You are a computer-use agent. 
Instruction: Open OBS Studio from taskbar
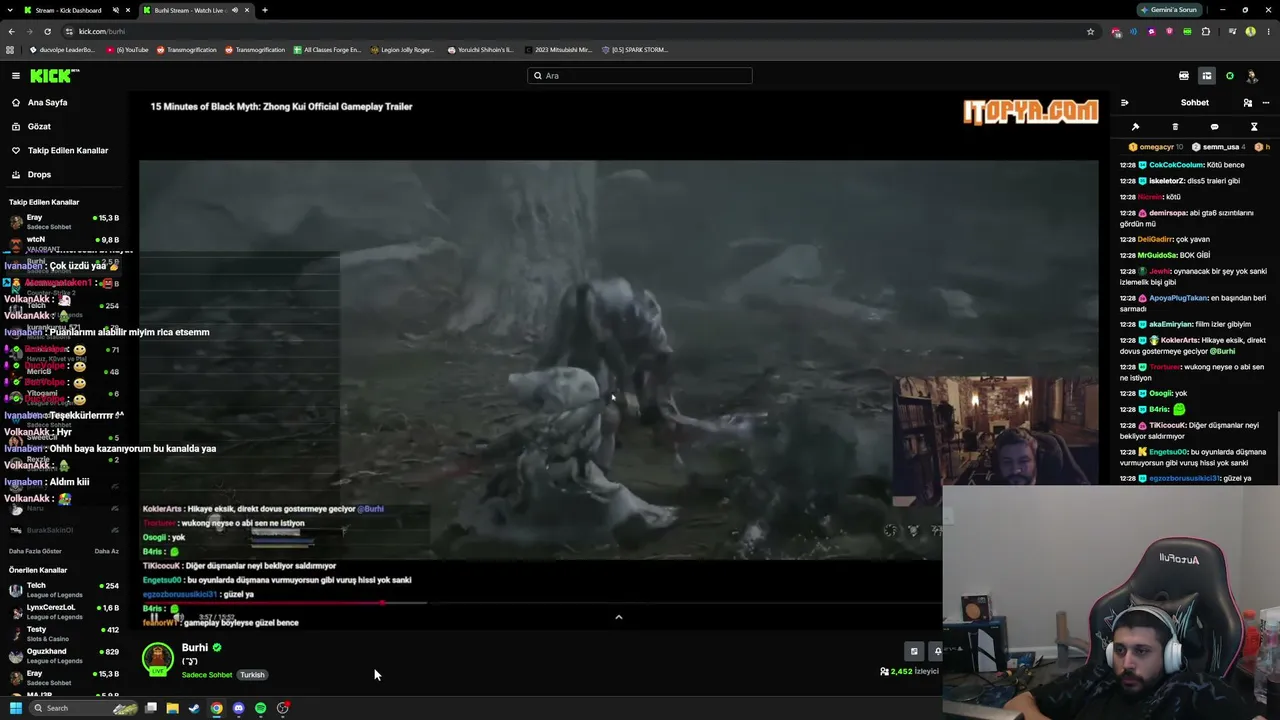[x=283, y=708]
